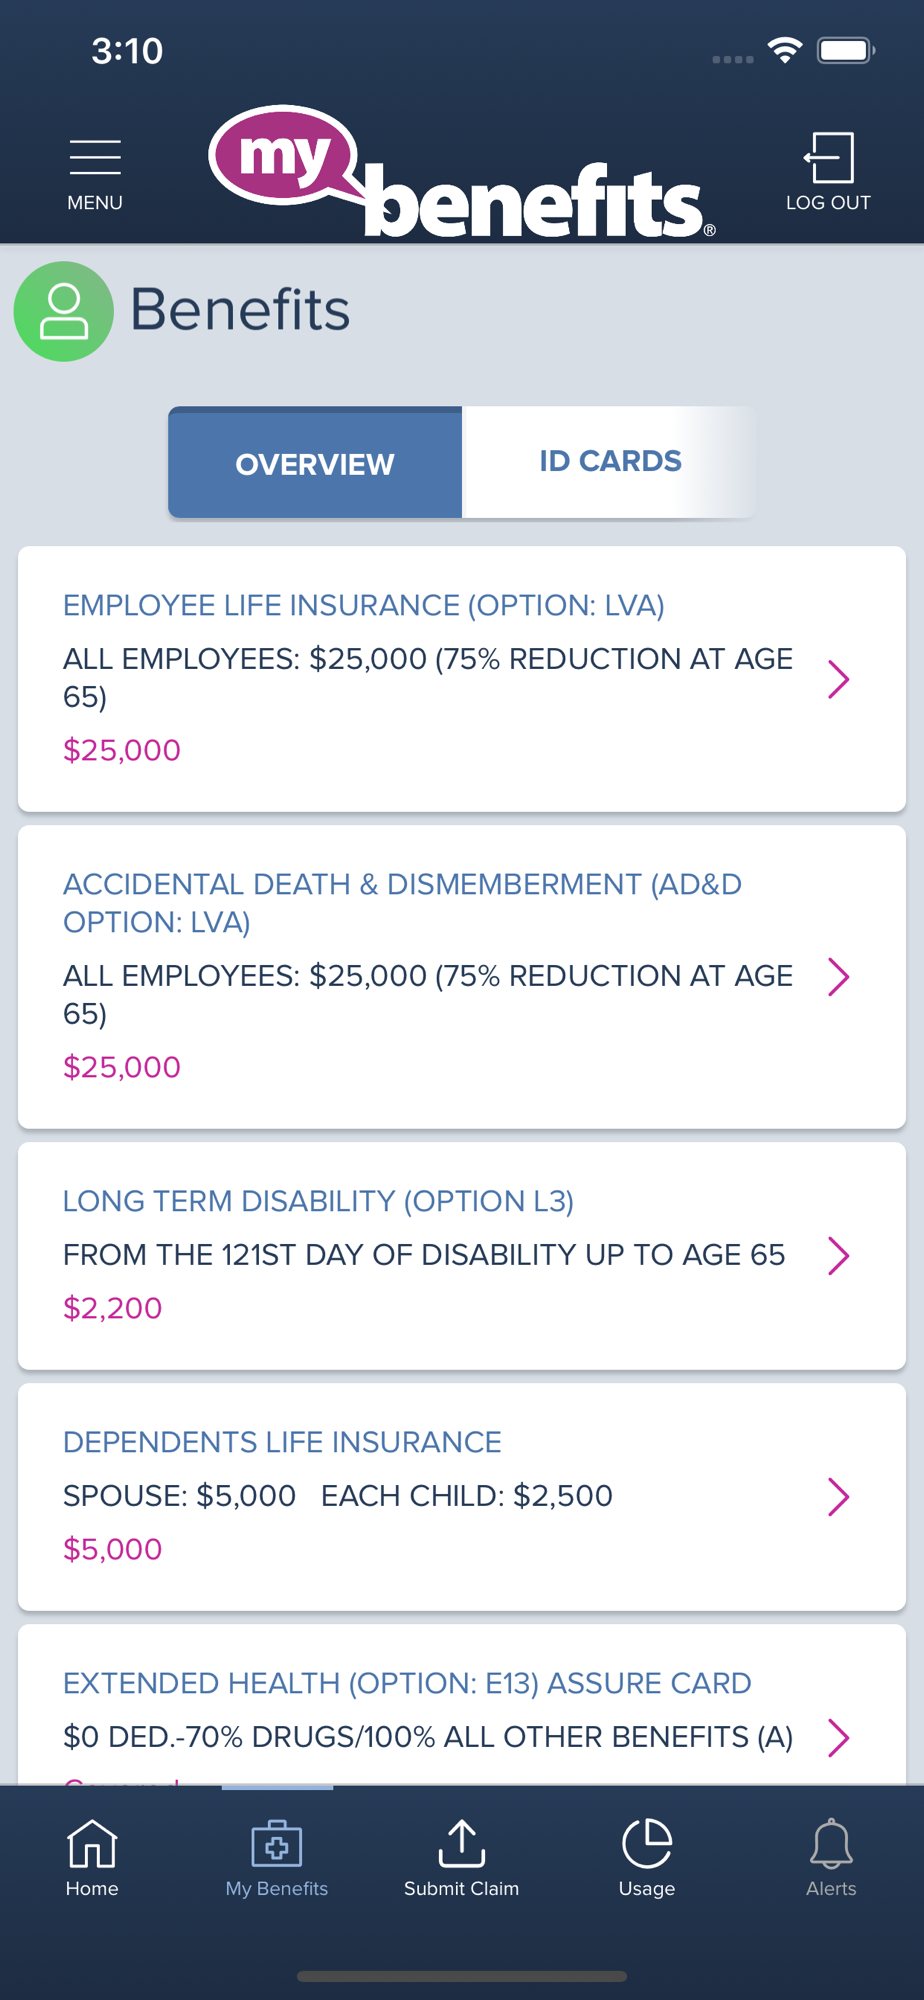Image resolution: width=924 pixels, height=2000 pixels.
Task: Tap the Dependents Life Insurance $5,000 amount
Action: pos(112,1549)
